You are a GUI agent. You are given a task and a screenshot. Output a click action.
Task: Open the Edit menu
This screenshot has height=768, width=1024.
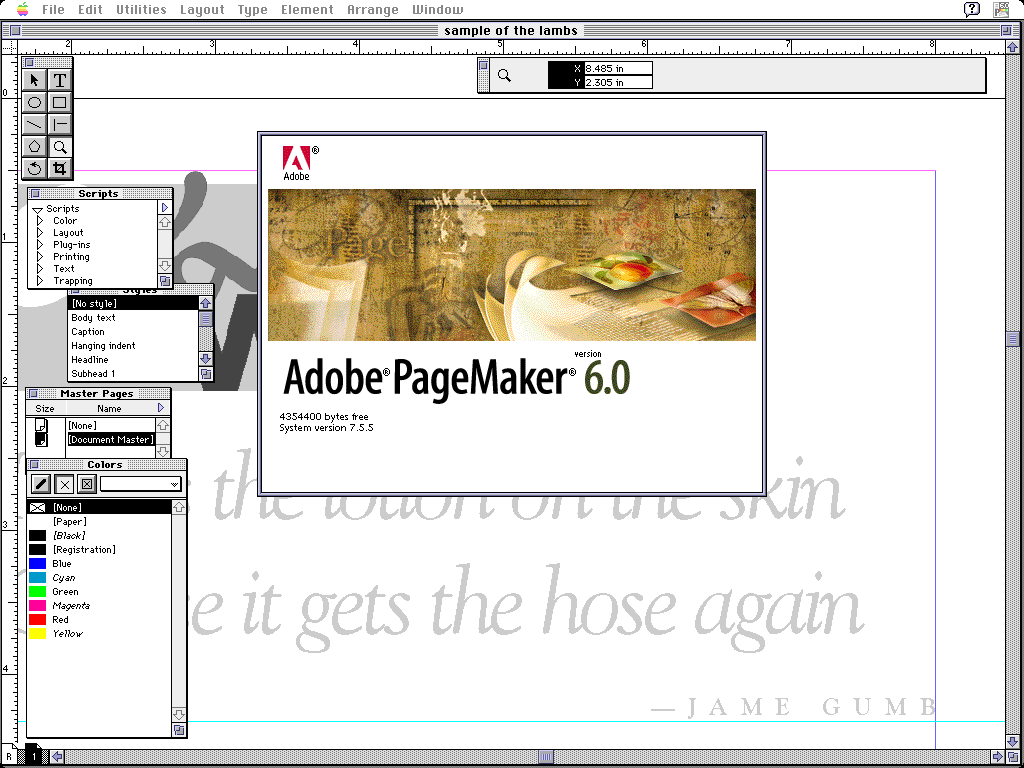[90, 9]
